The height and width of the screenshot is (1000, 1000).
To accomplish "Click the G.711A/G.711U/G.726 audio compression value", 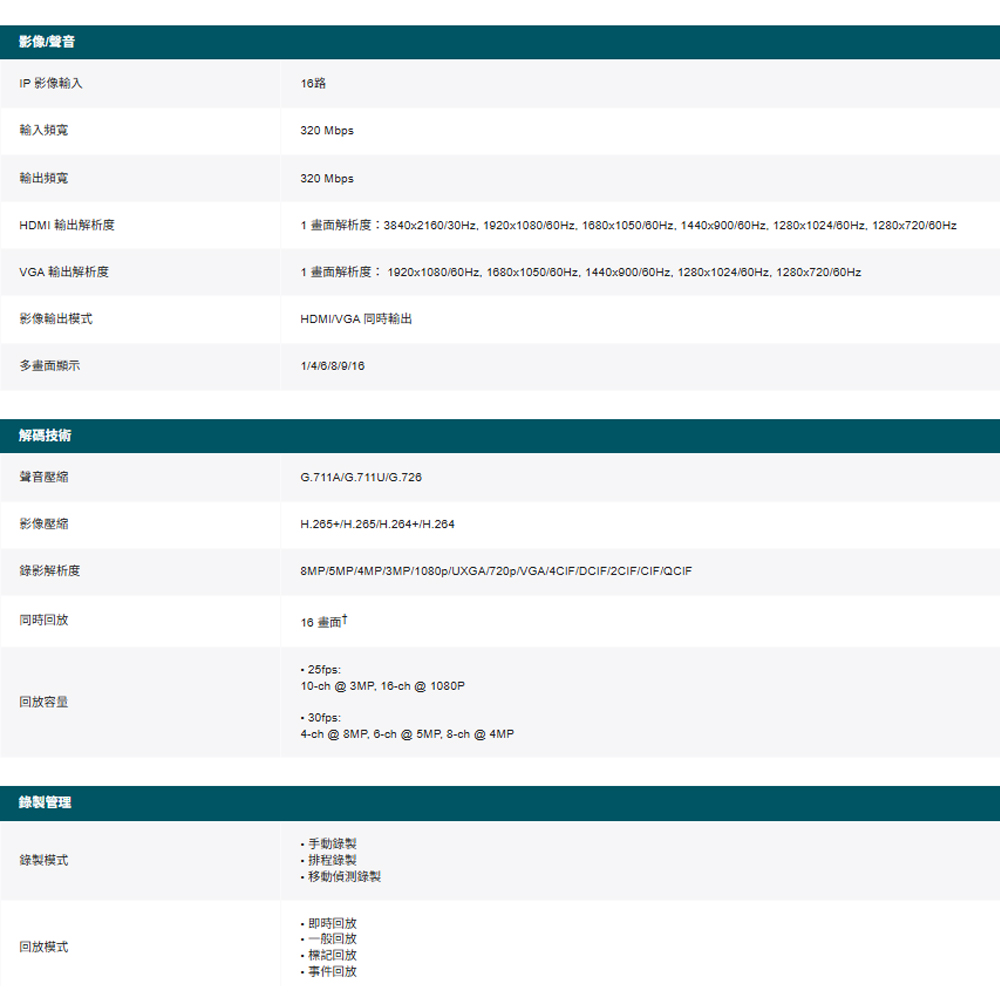I will pyautogui.click(x=361, y=478).
